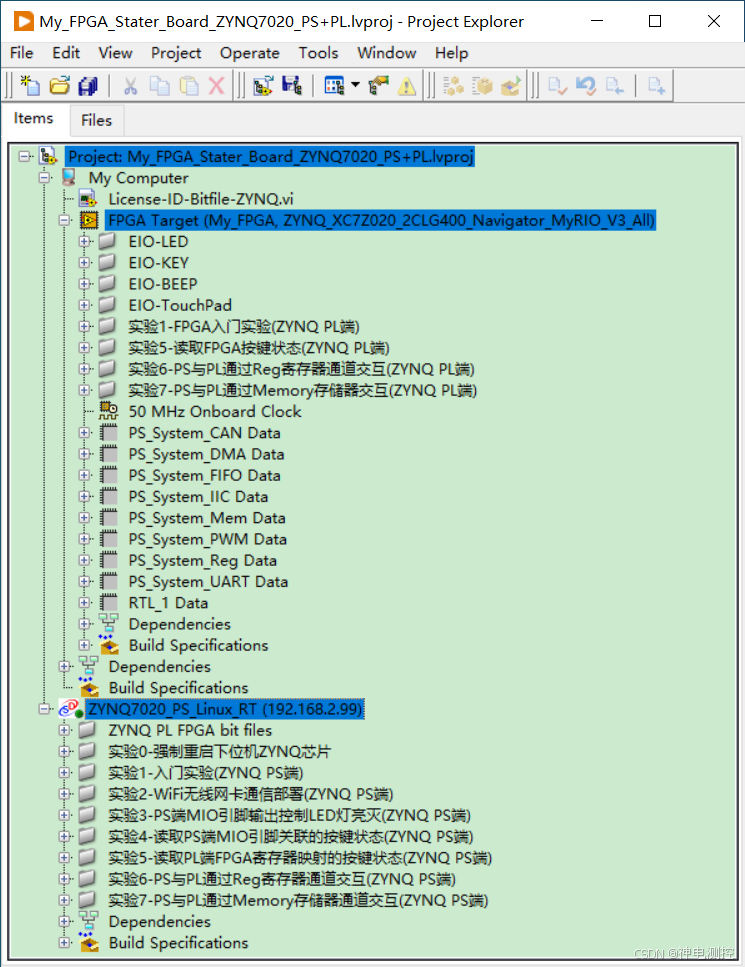Click the Copy toolbar icon
This screenshot has width=745, height=967.
pyautogui.click(x=160, y=85)
